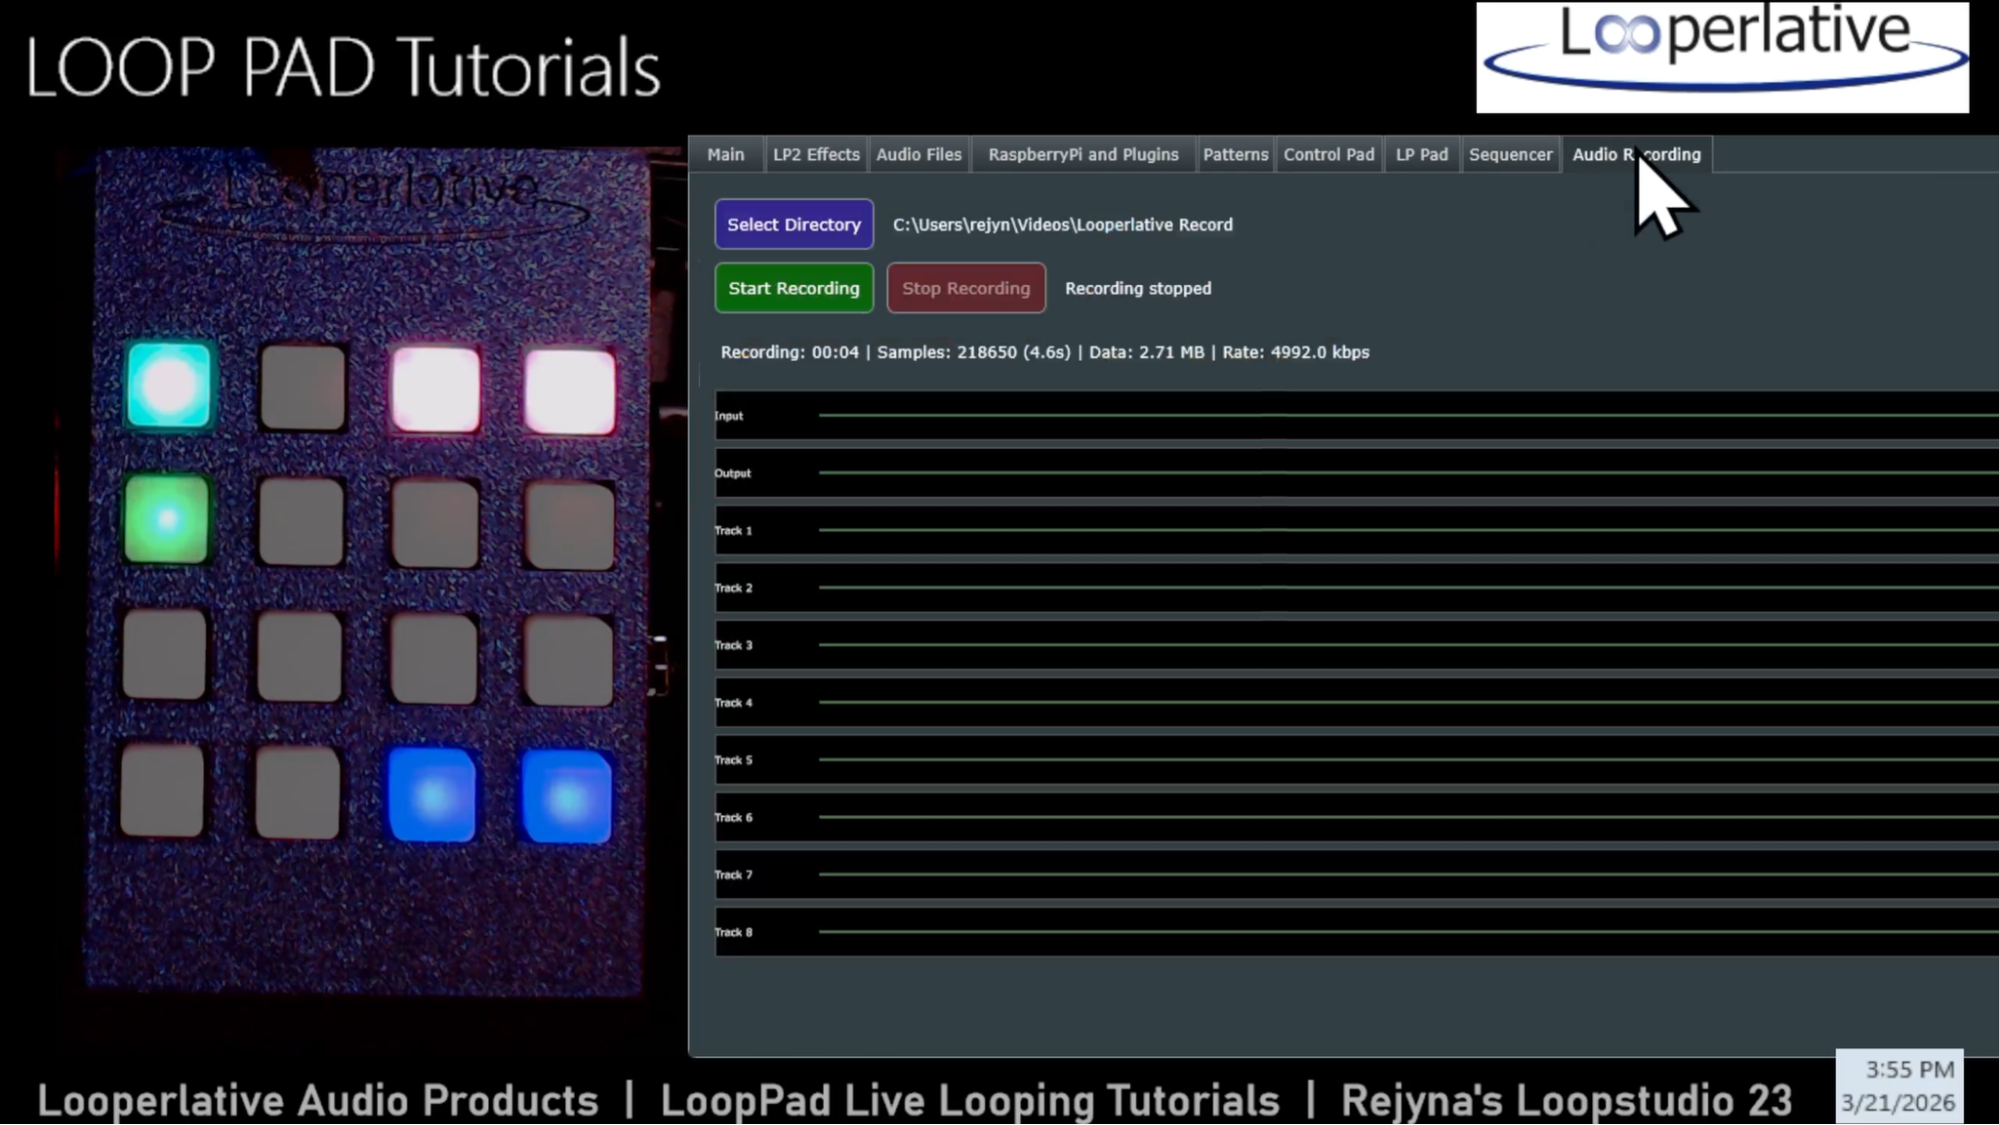
Task: Open the Patterns tab
Action: pos(1235,155)
